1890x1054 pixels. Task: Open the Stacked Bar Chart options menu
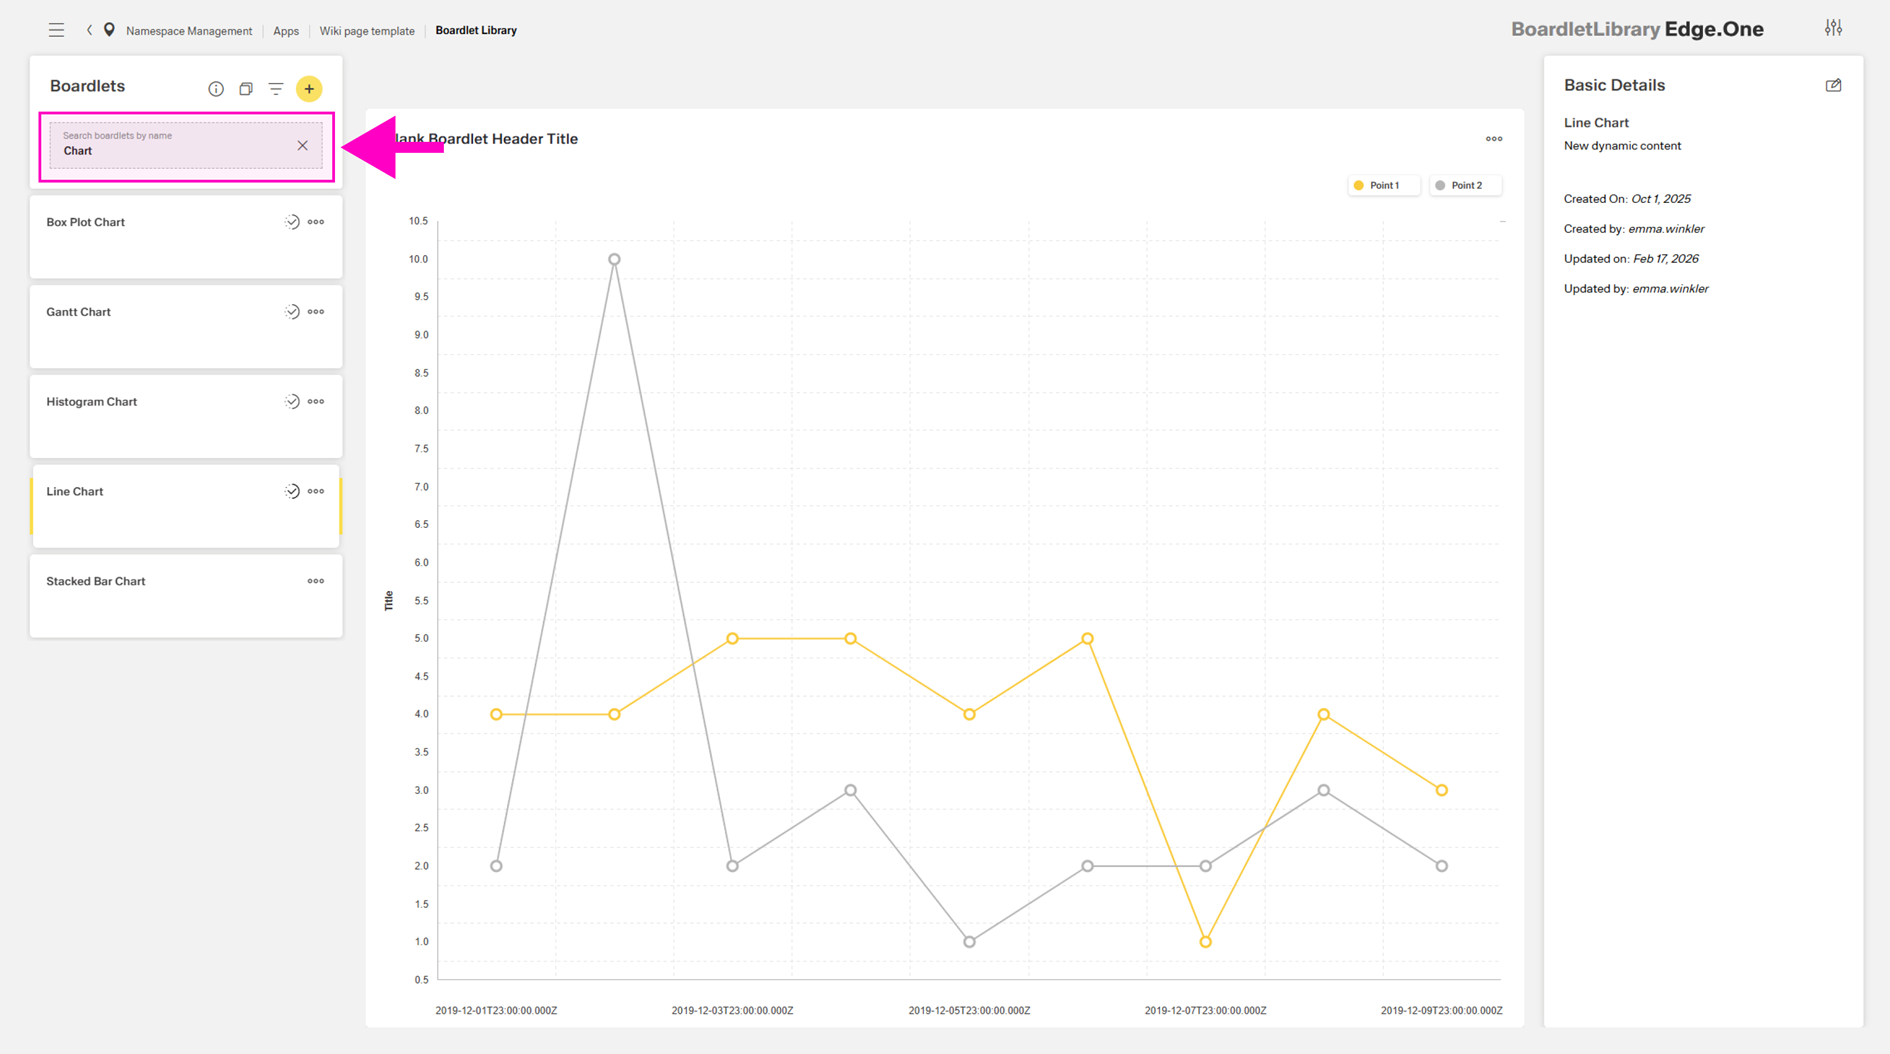coord(316,581)
